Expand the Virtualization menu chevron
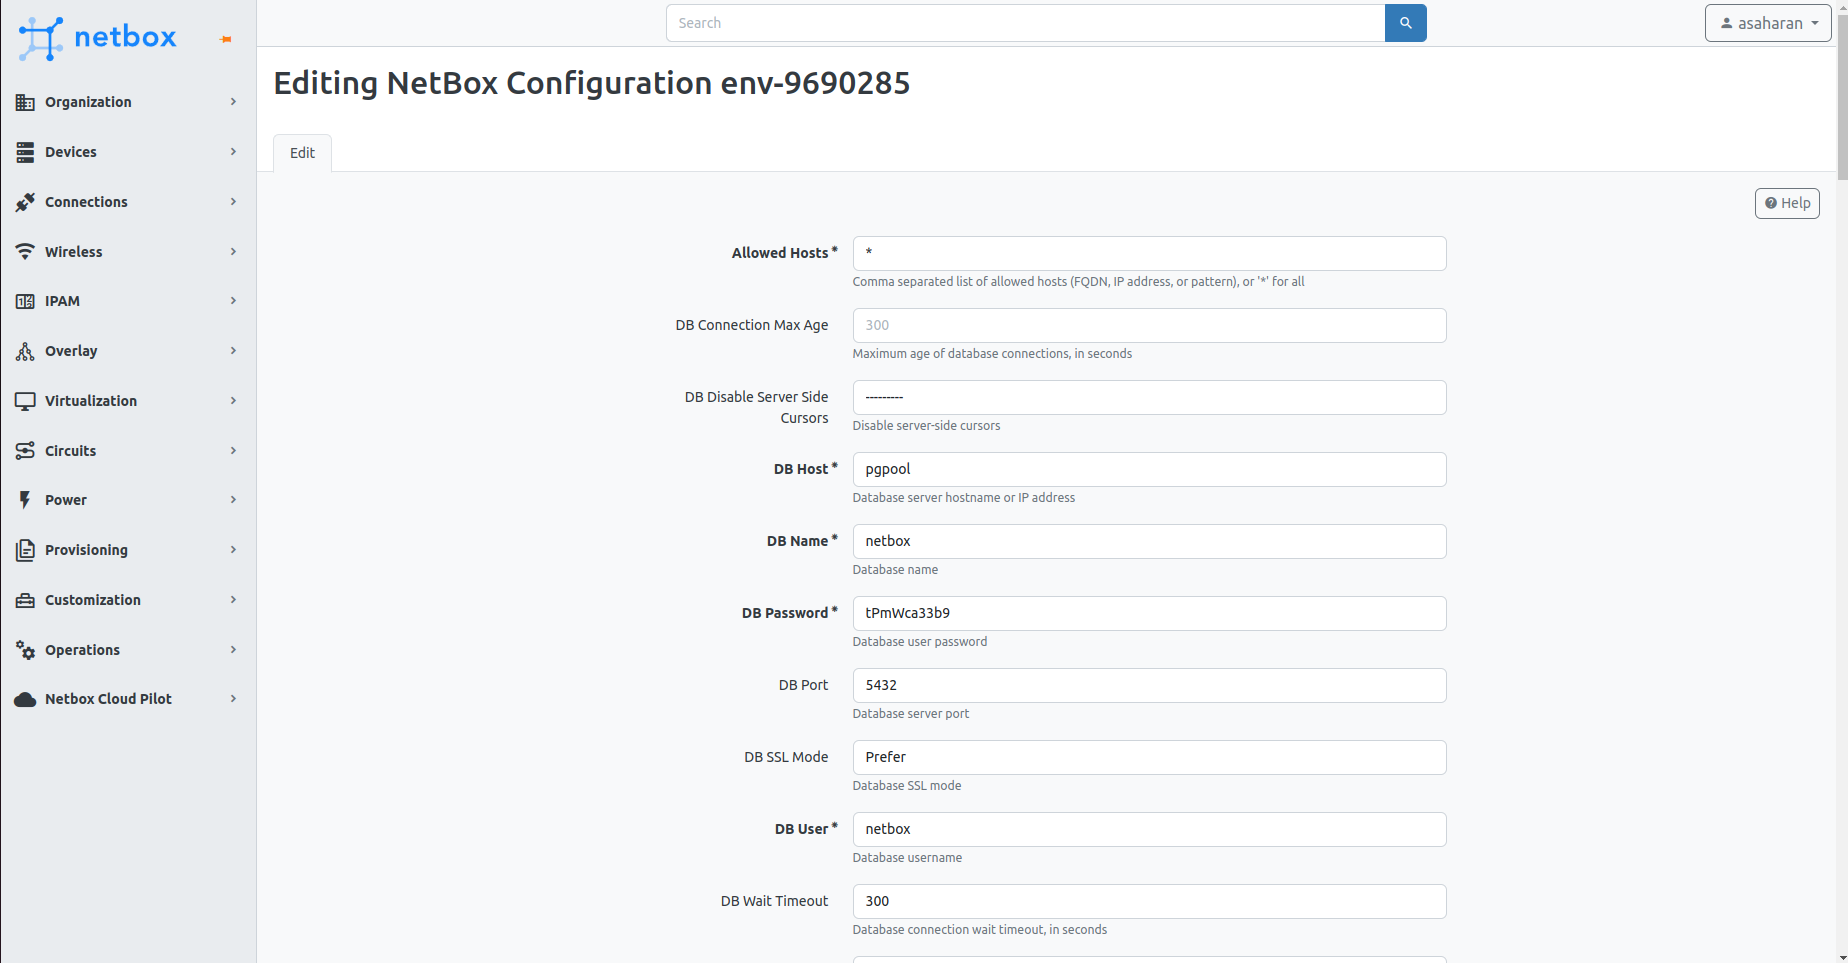1848x963 pixels. (233, 401)
